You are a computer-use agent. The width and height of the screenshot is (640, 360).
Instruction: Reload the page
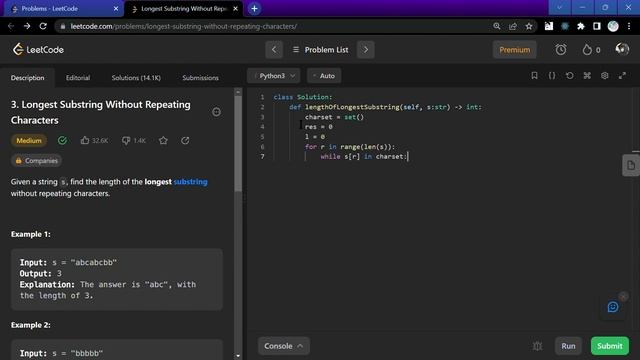[43, 26]
